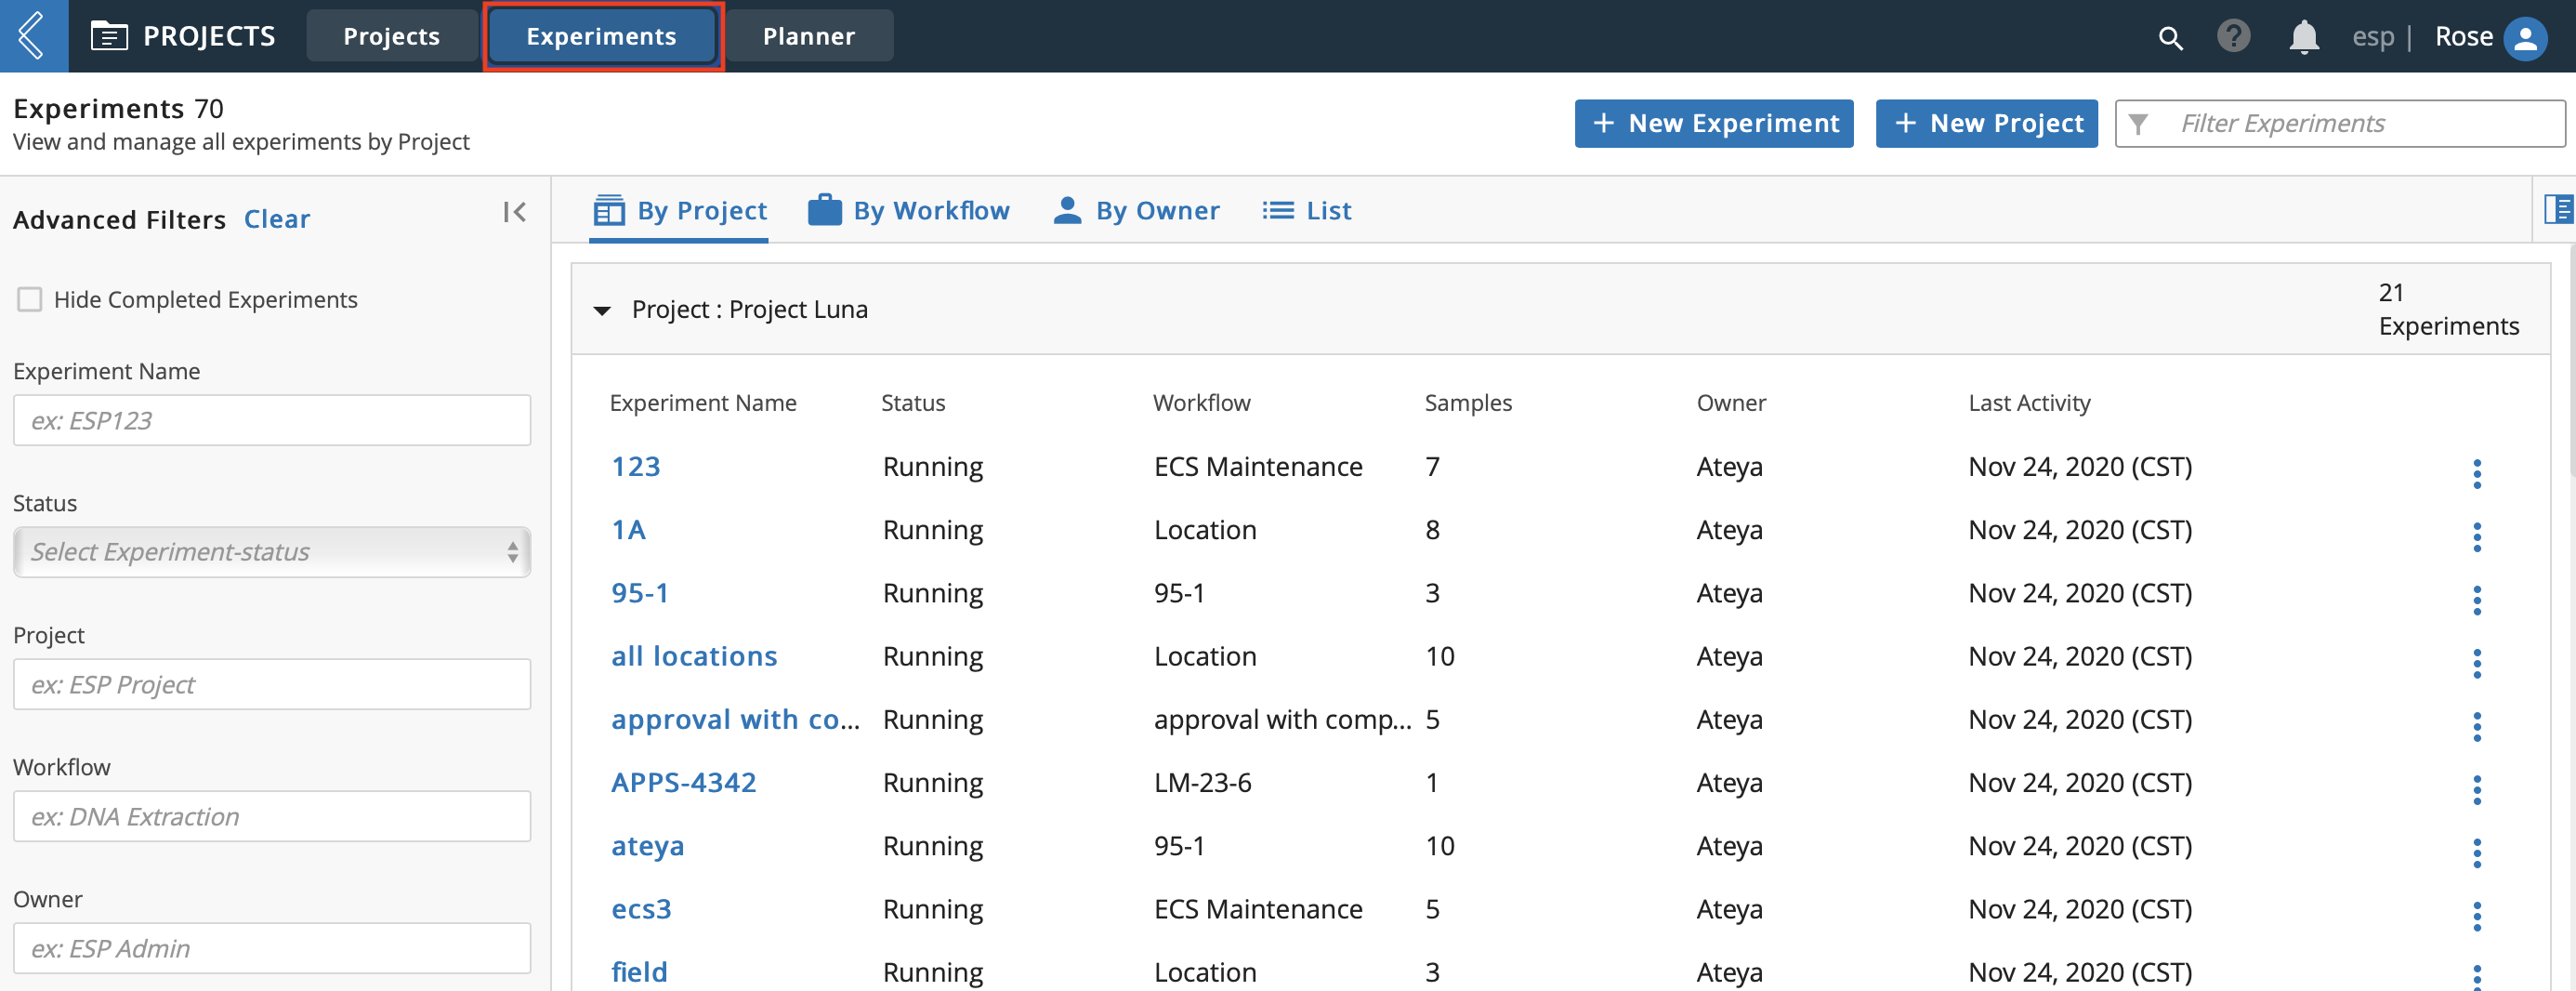The width and height of the screenshot is (2576, 991).
Task: Toggle the right side panel icon
Action: [x=2558, y=209]
